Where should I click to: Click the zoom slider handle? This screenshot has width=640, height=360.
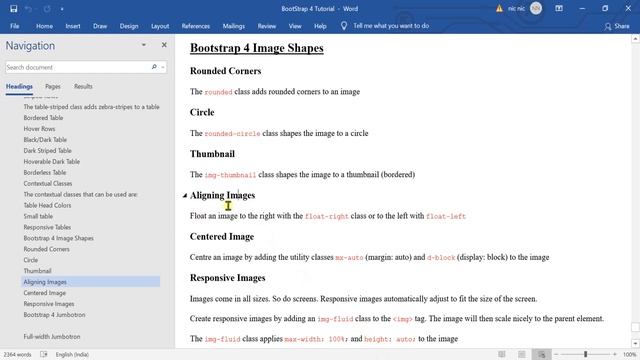point(585,354)
